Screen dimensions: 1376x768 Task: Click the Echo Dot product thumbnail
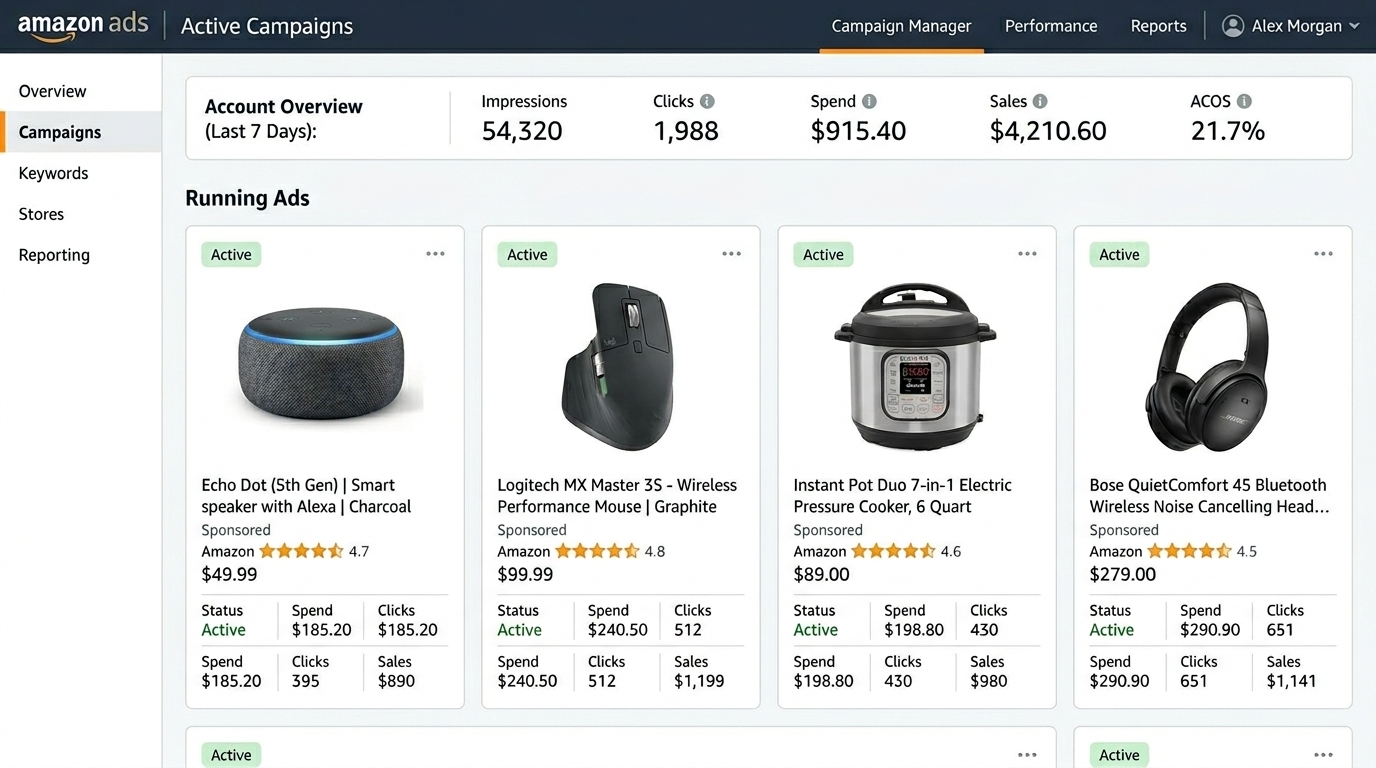pyautogui.click(x=321, y=365)
